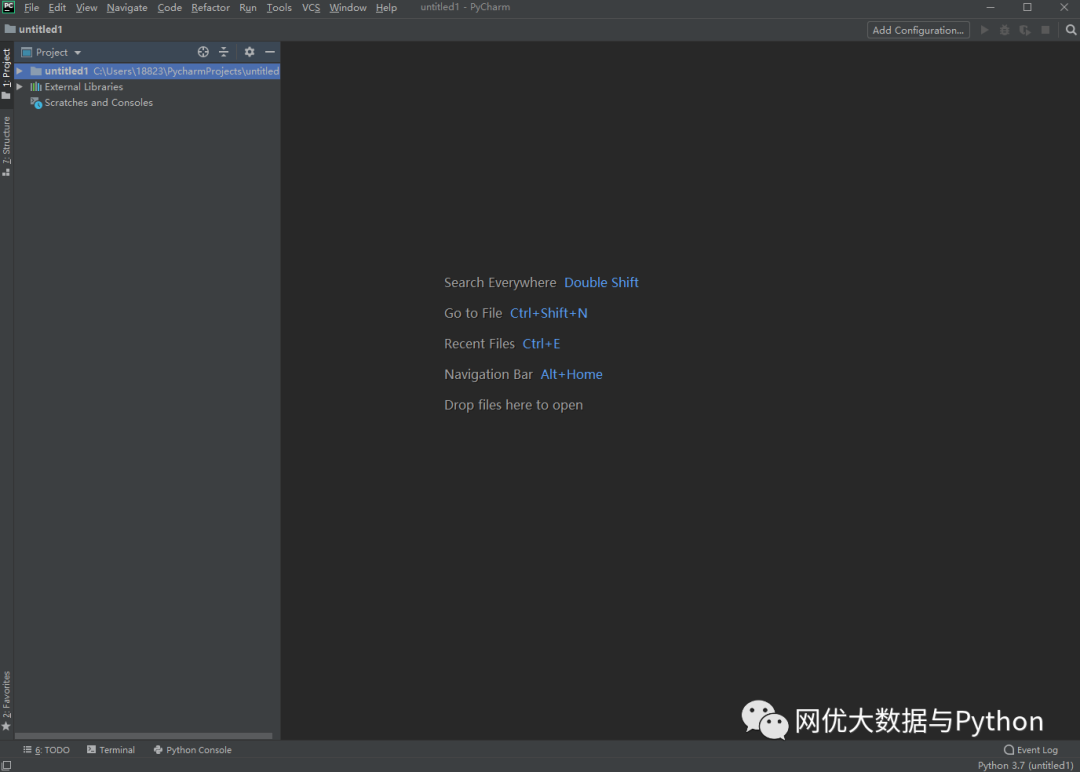Hide the Project tool window

coord(270,52)
